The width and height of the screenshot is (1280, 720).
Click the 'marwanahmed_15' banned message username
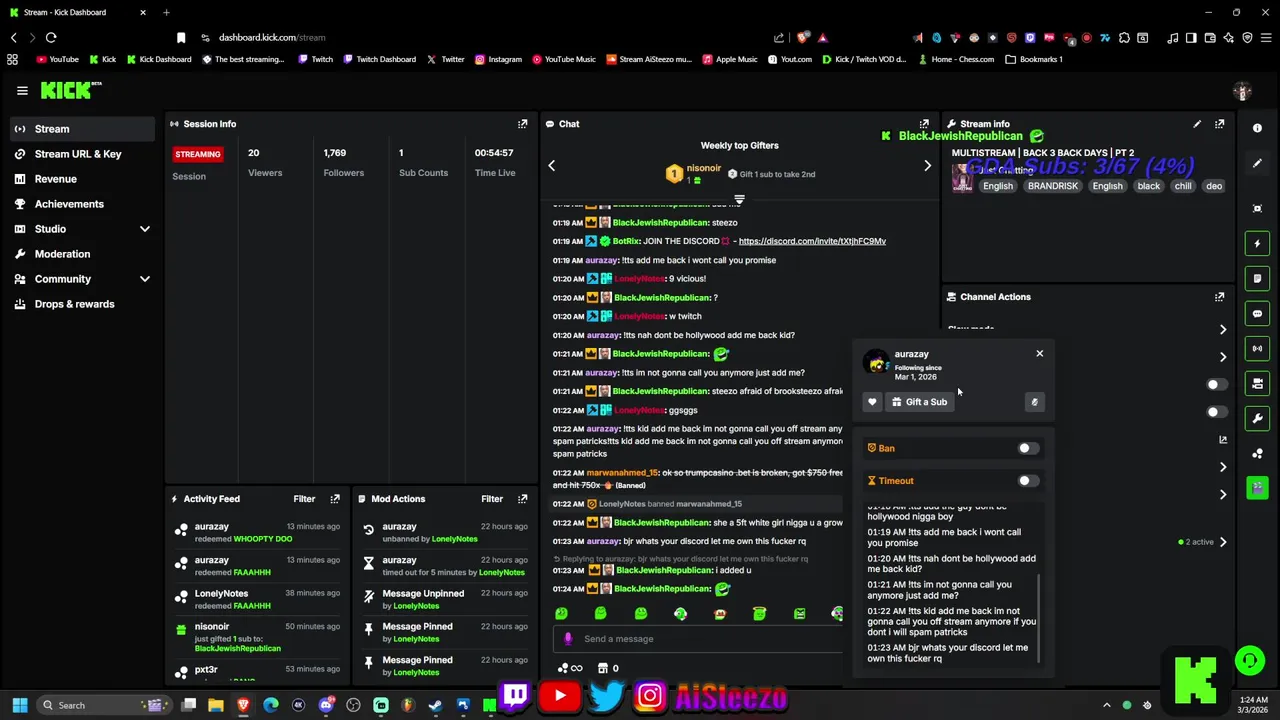point(623,473)
